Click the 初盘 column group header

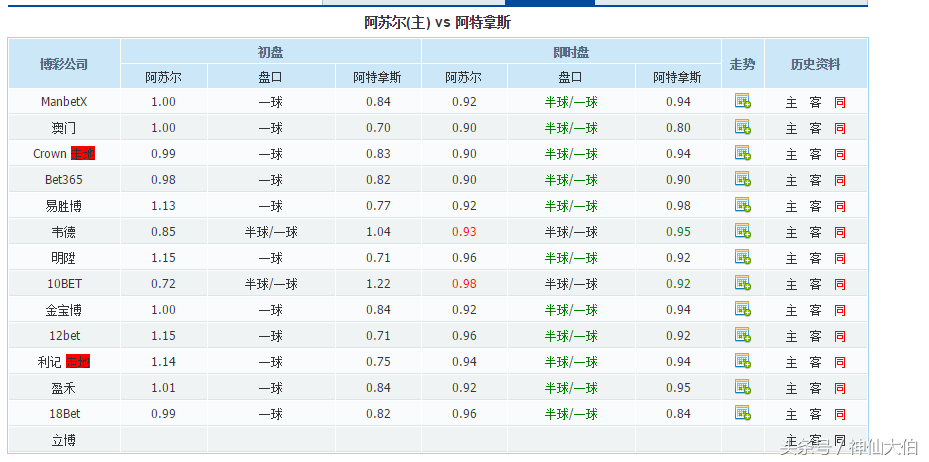click(271, 52)
